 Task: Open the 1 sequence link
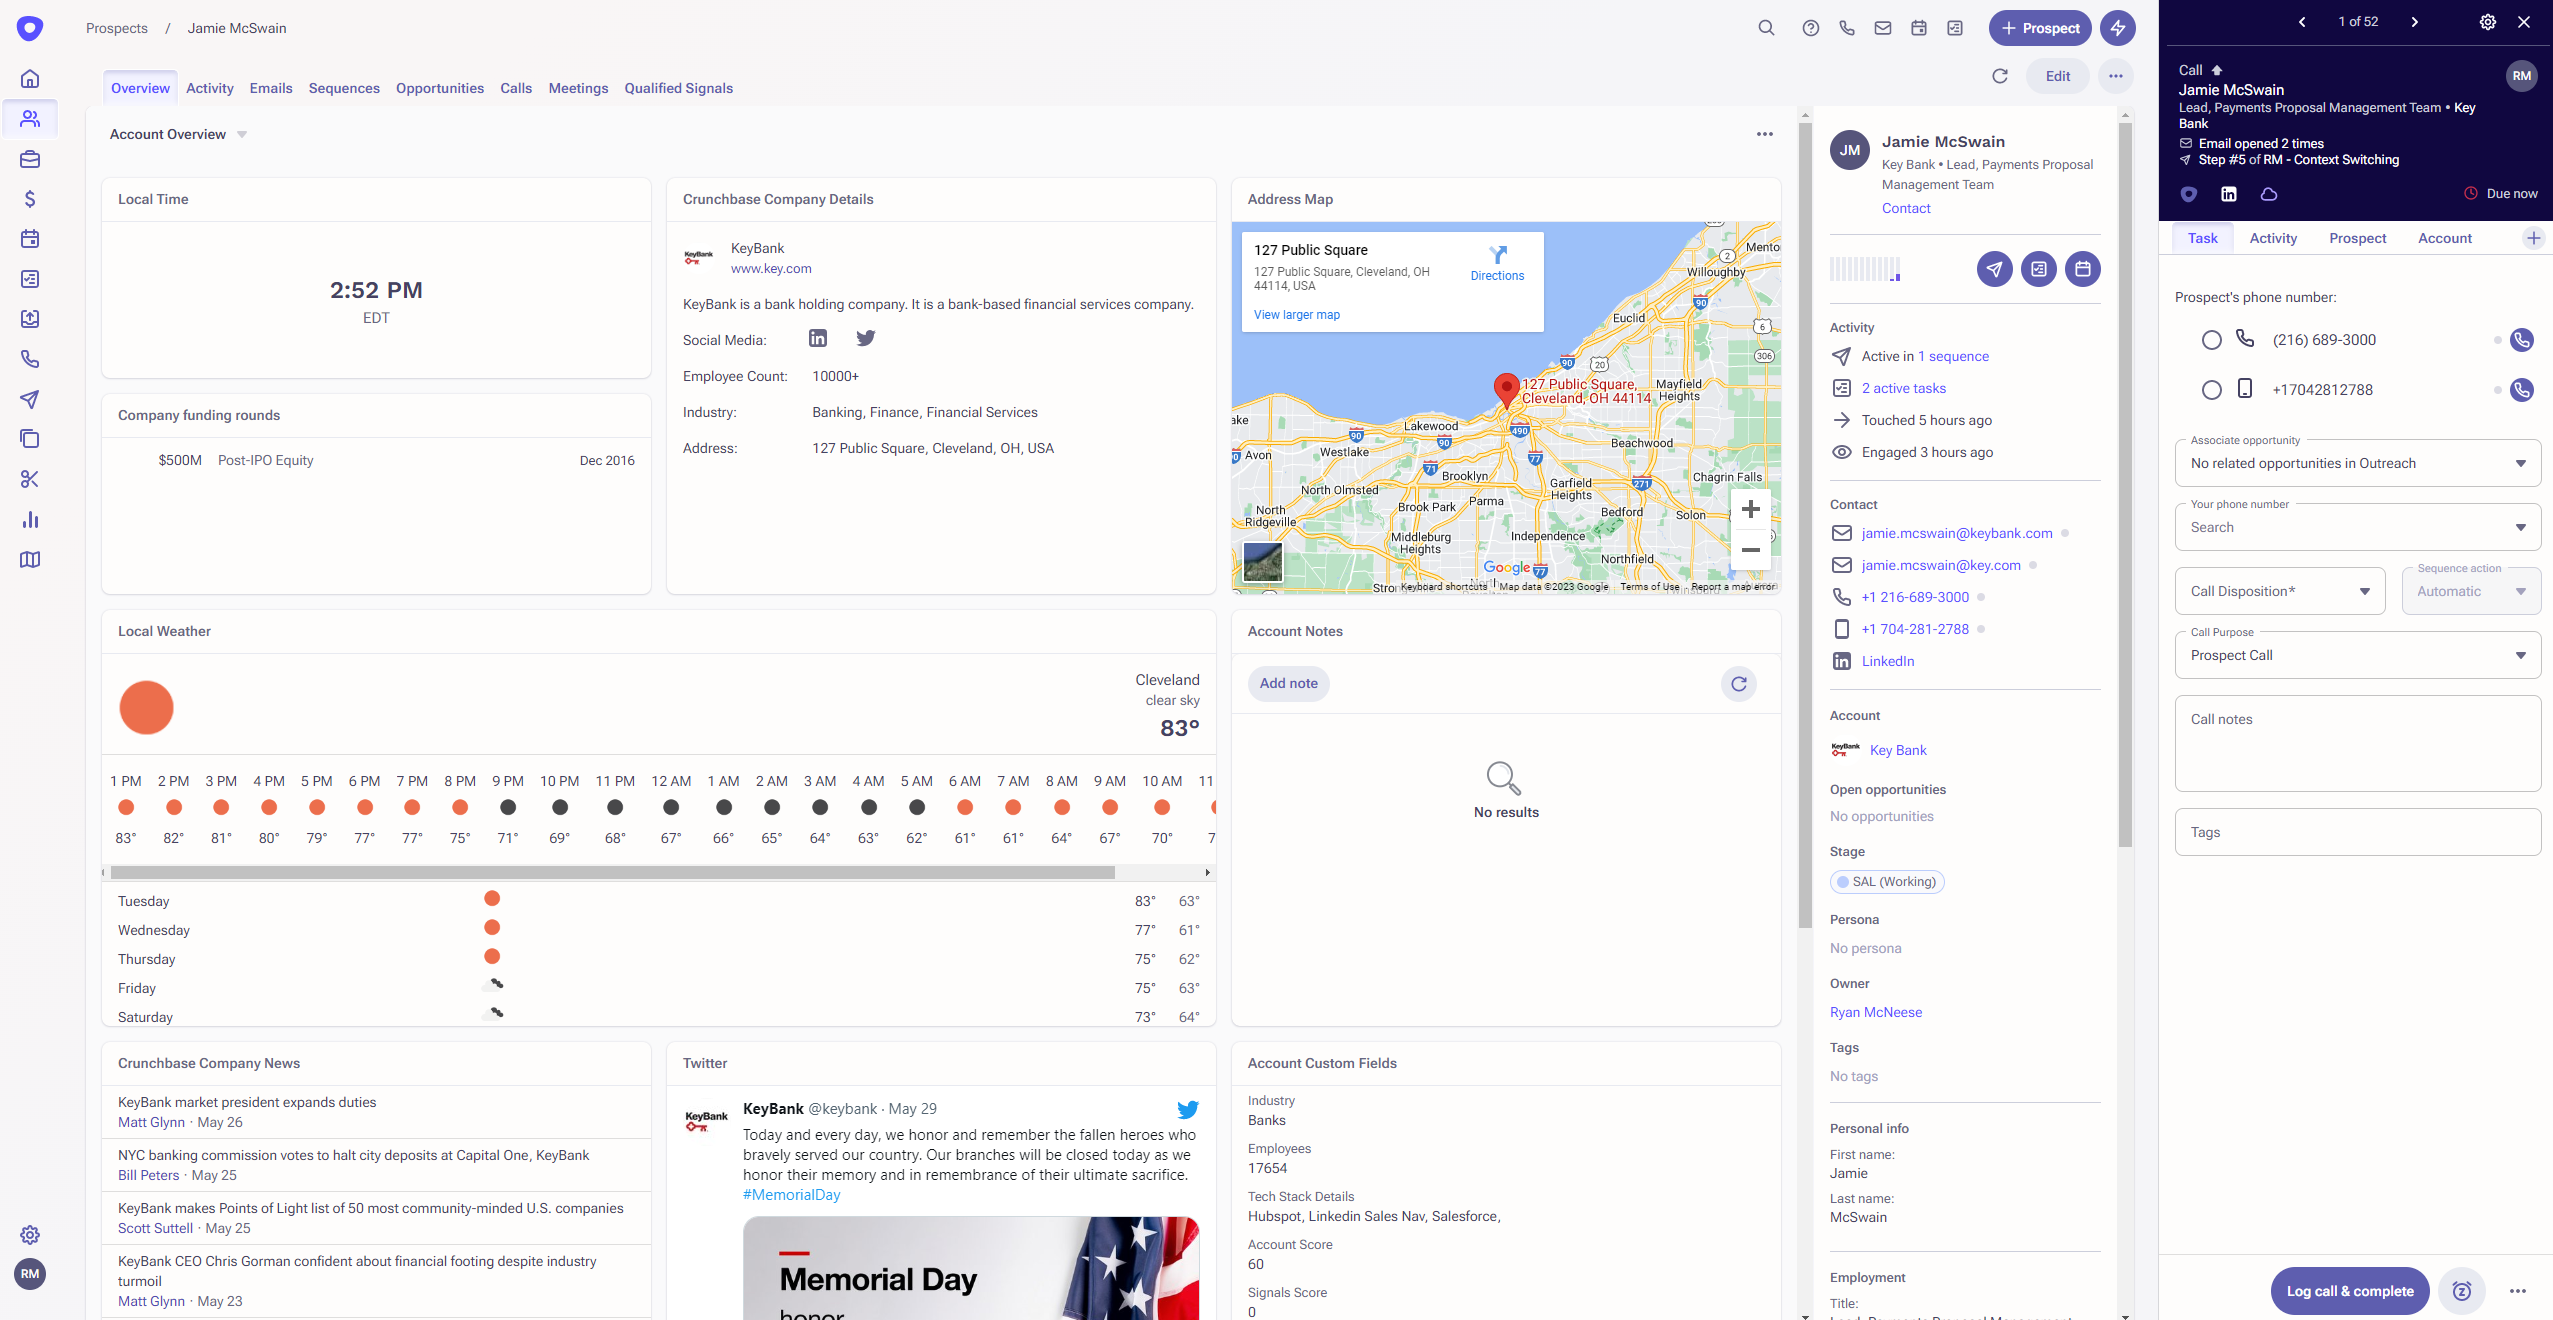pos(1953,357)
